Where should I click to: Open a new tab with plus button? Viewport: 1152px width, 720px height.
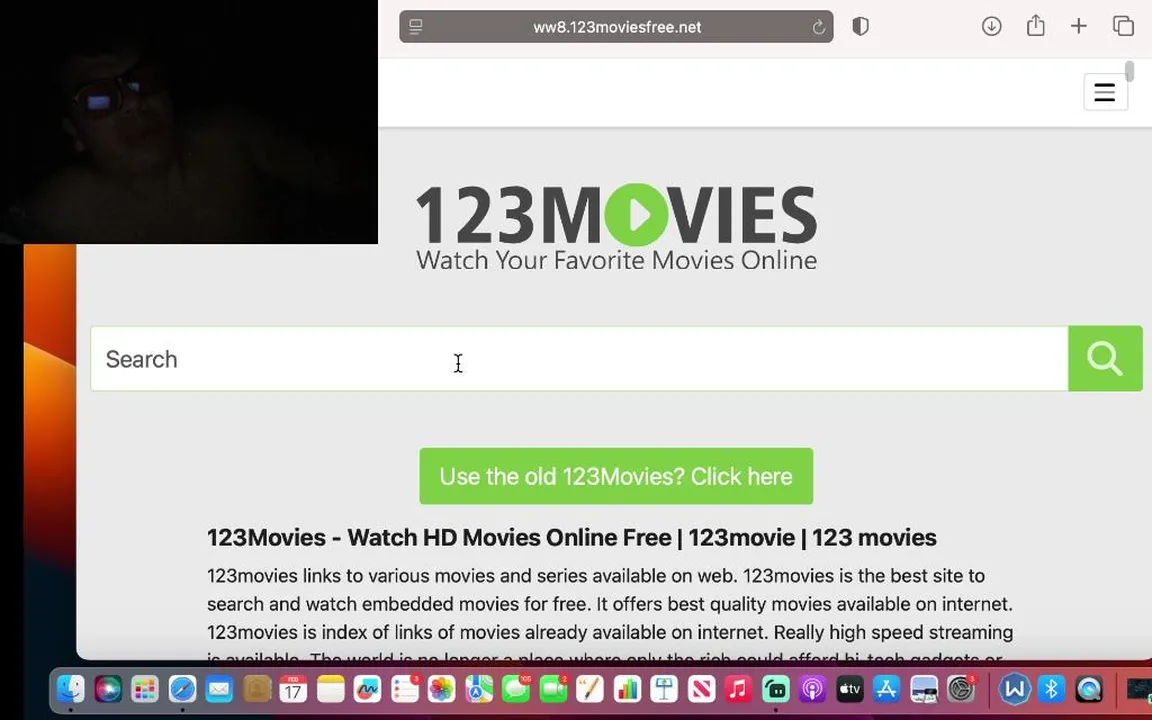pos(1079,26)
